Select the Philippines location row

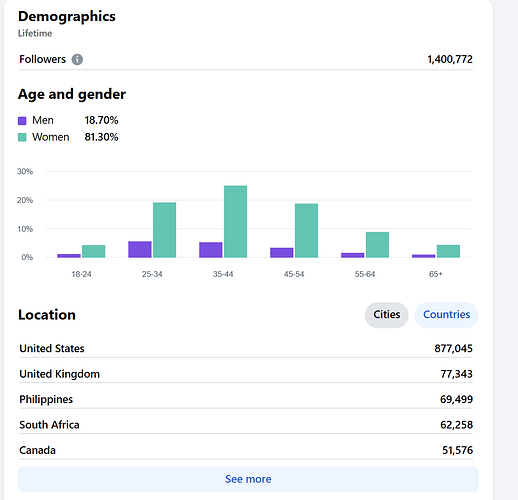tap(246, 399)
